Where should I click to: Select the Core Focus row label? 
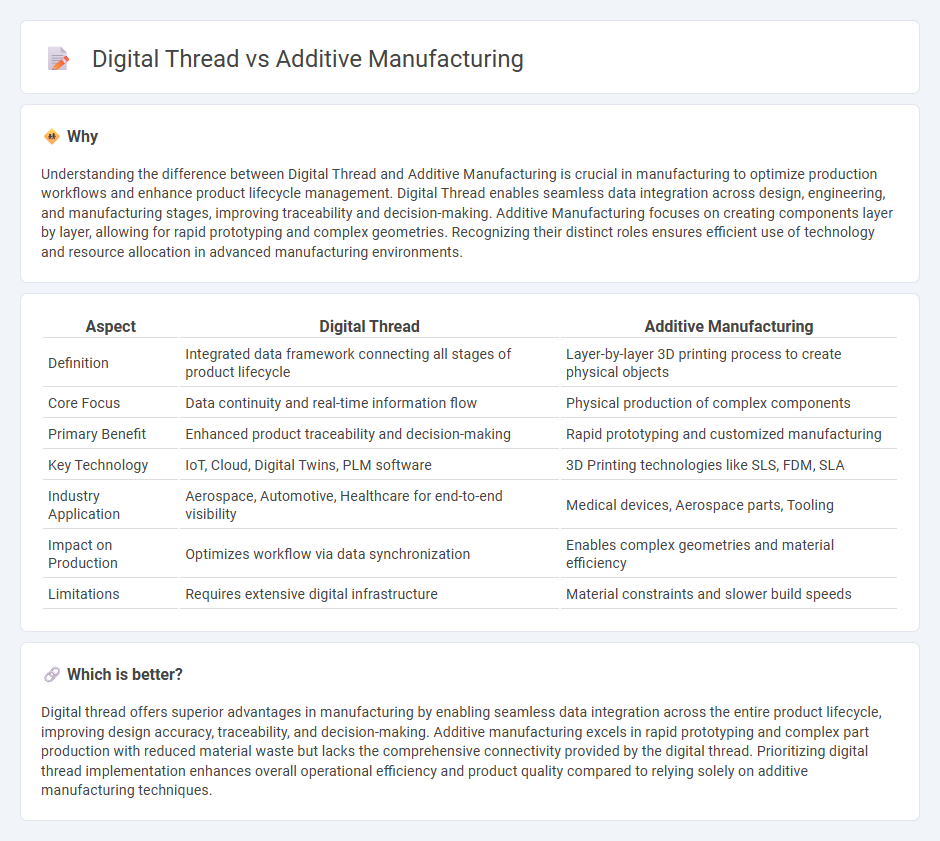click(84, 403)
